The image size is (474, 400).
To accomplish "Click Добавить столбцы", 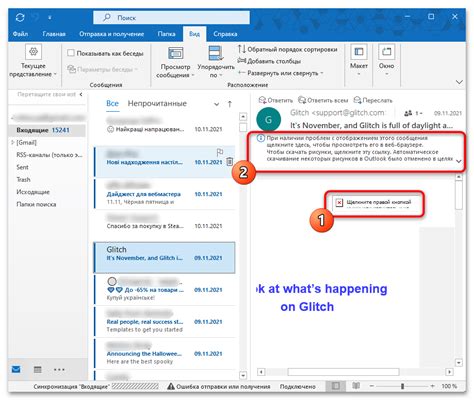I will coord(269,61).
